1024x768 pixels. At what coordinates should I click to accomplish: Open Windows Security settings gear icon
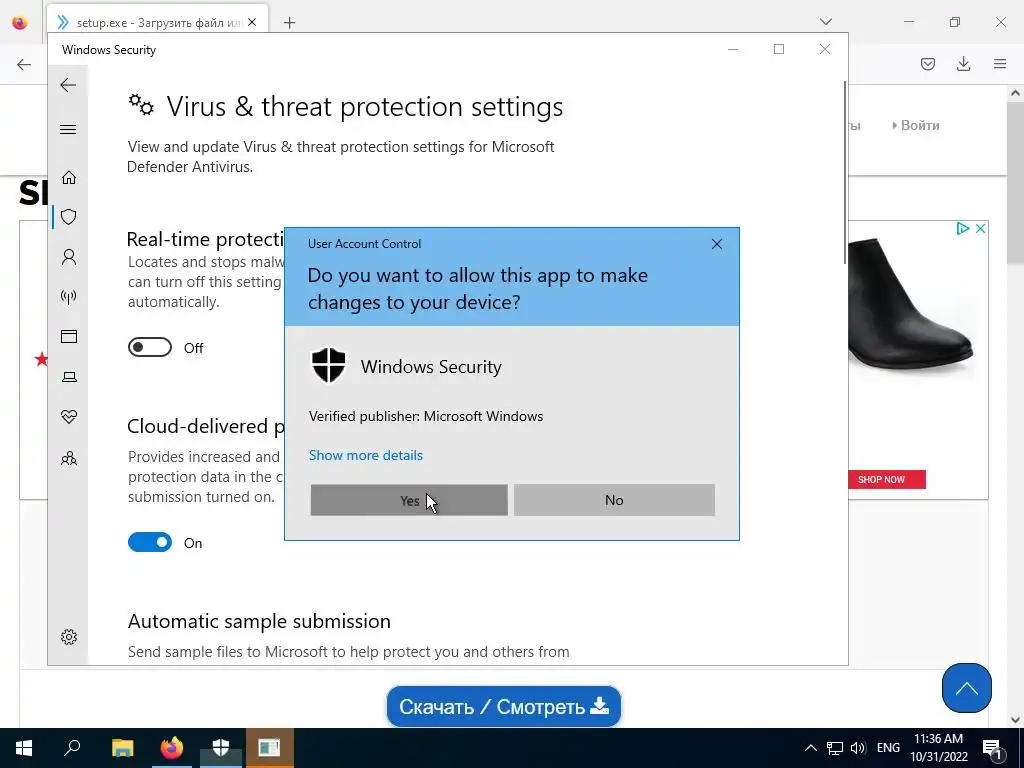click(x=69, y=637)
